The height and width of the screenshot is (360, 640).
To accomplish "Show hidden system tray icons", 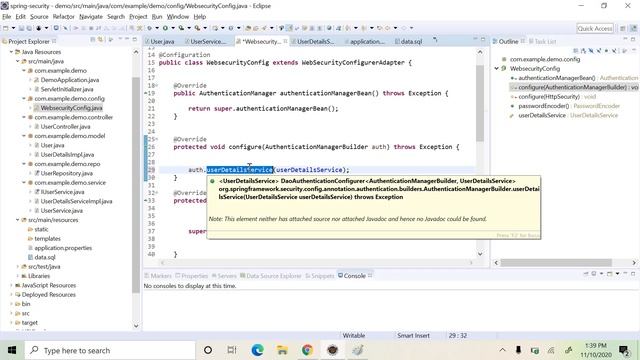I will (502, 350).
